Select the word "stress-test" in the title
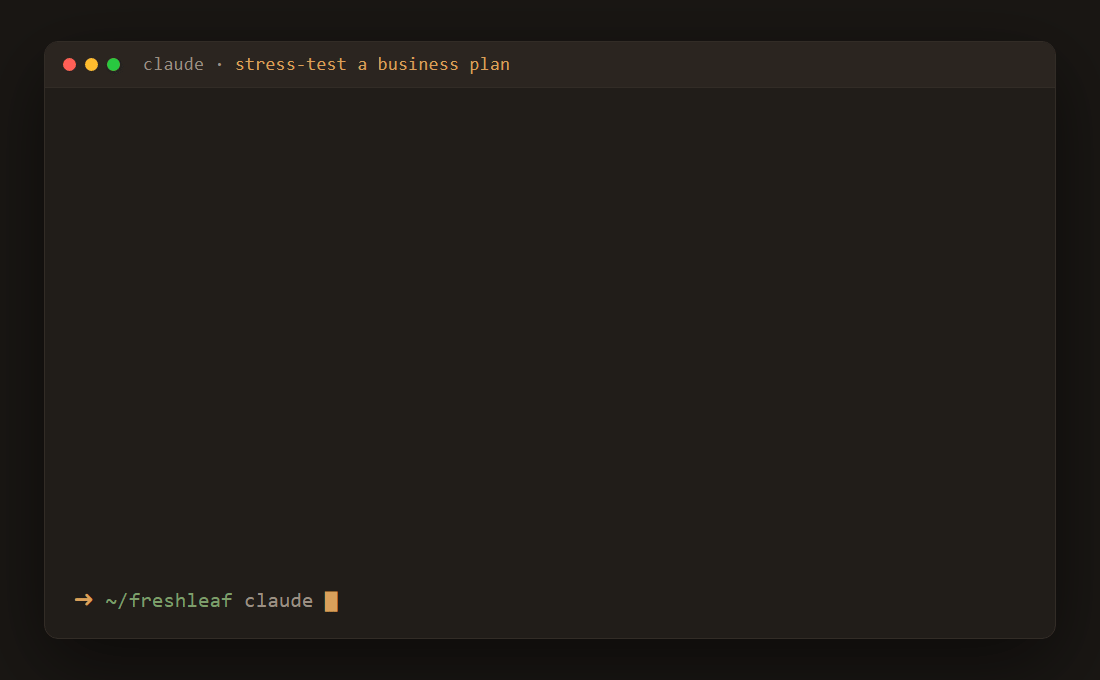Image resolution: width=1100 pixels, height=680 pixels. tap(290, 65)
